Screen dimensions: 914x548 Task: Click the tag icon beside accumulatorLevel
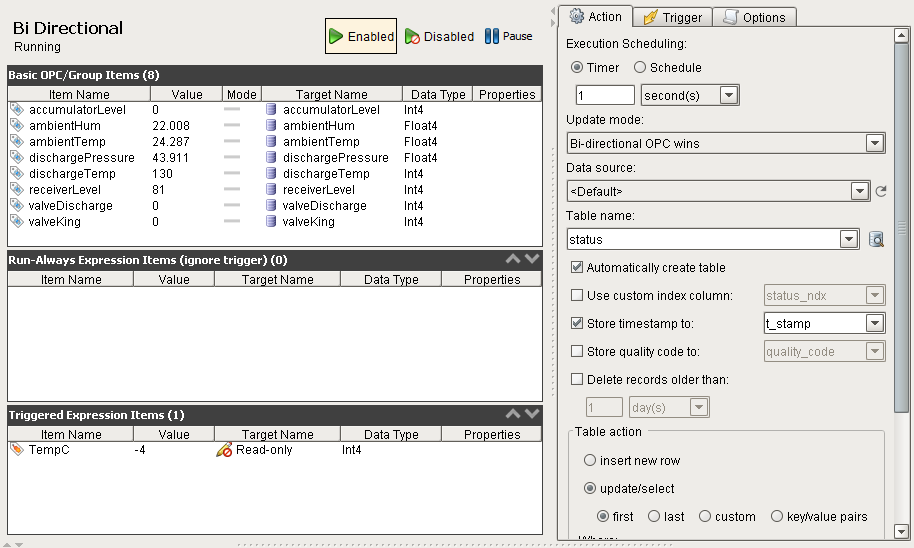point(16,110)
